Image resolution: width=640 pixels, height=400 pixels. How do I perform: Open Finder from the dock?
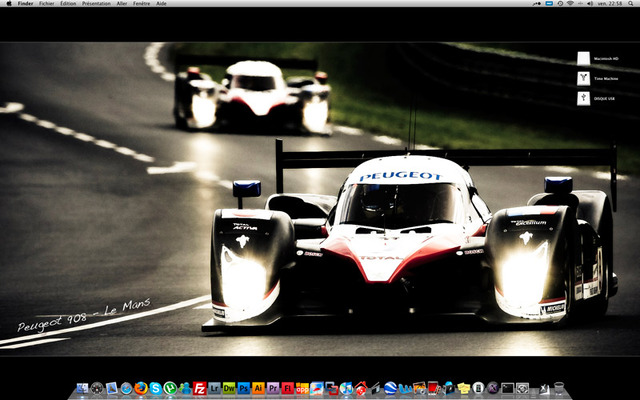pos(82,388)
